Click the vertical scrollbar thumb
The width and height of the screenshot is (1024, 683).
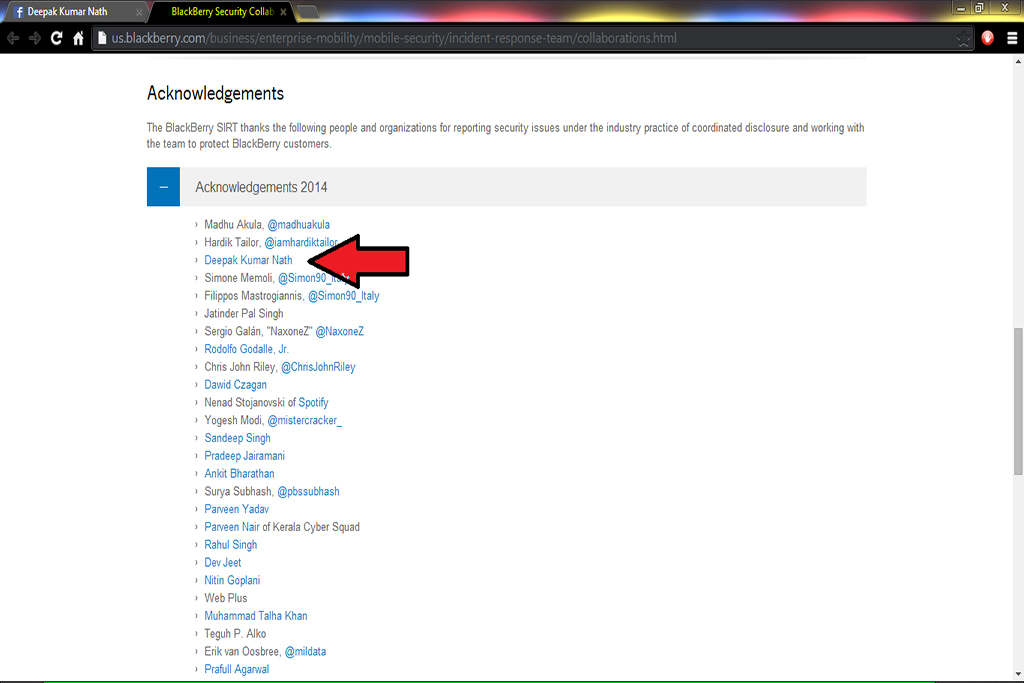click(x=1017, y=401)
